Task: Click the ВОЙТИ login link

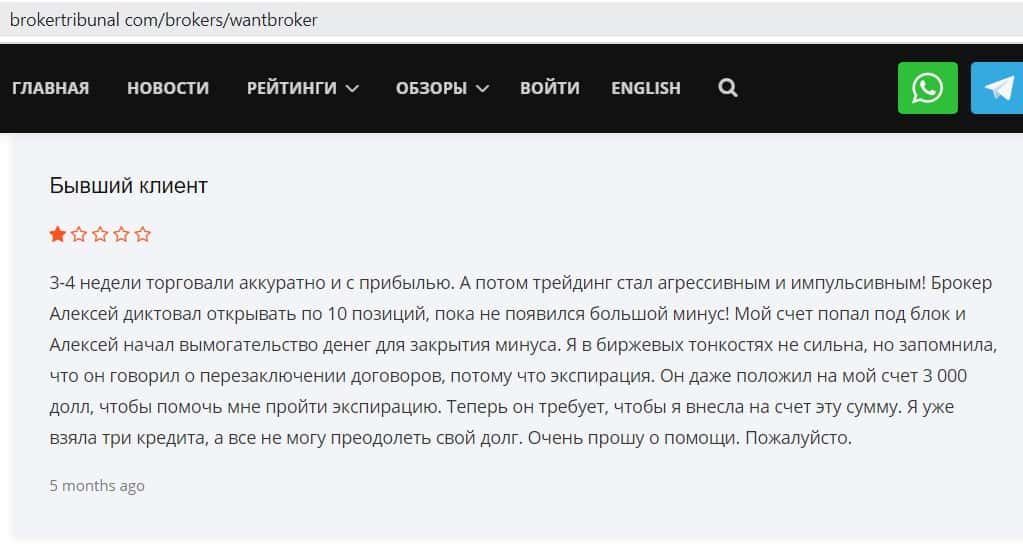Action: point(549,88)
